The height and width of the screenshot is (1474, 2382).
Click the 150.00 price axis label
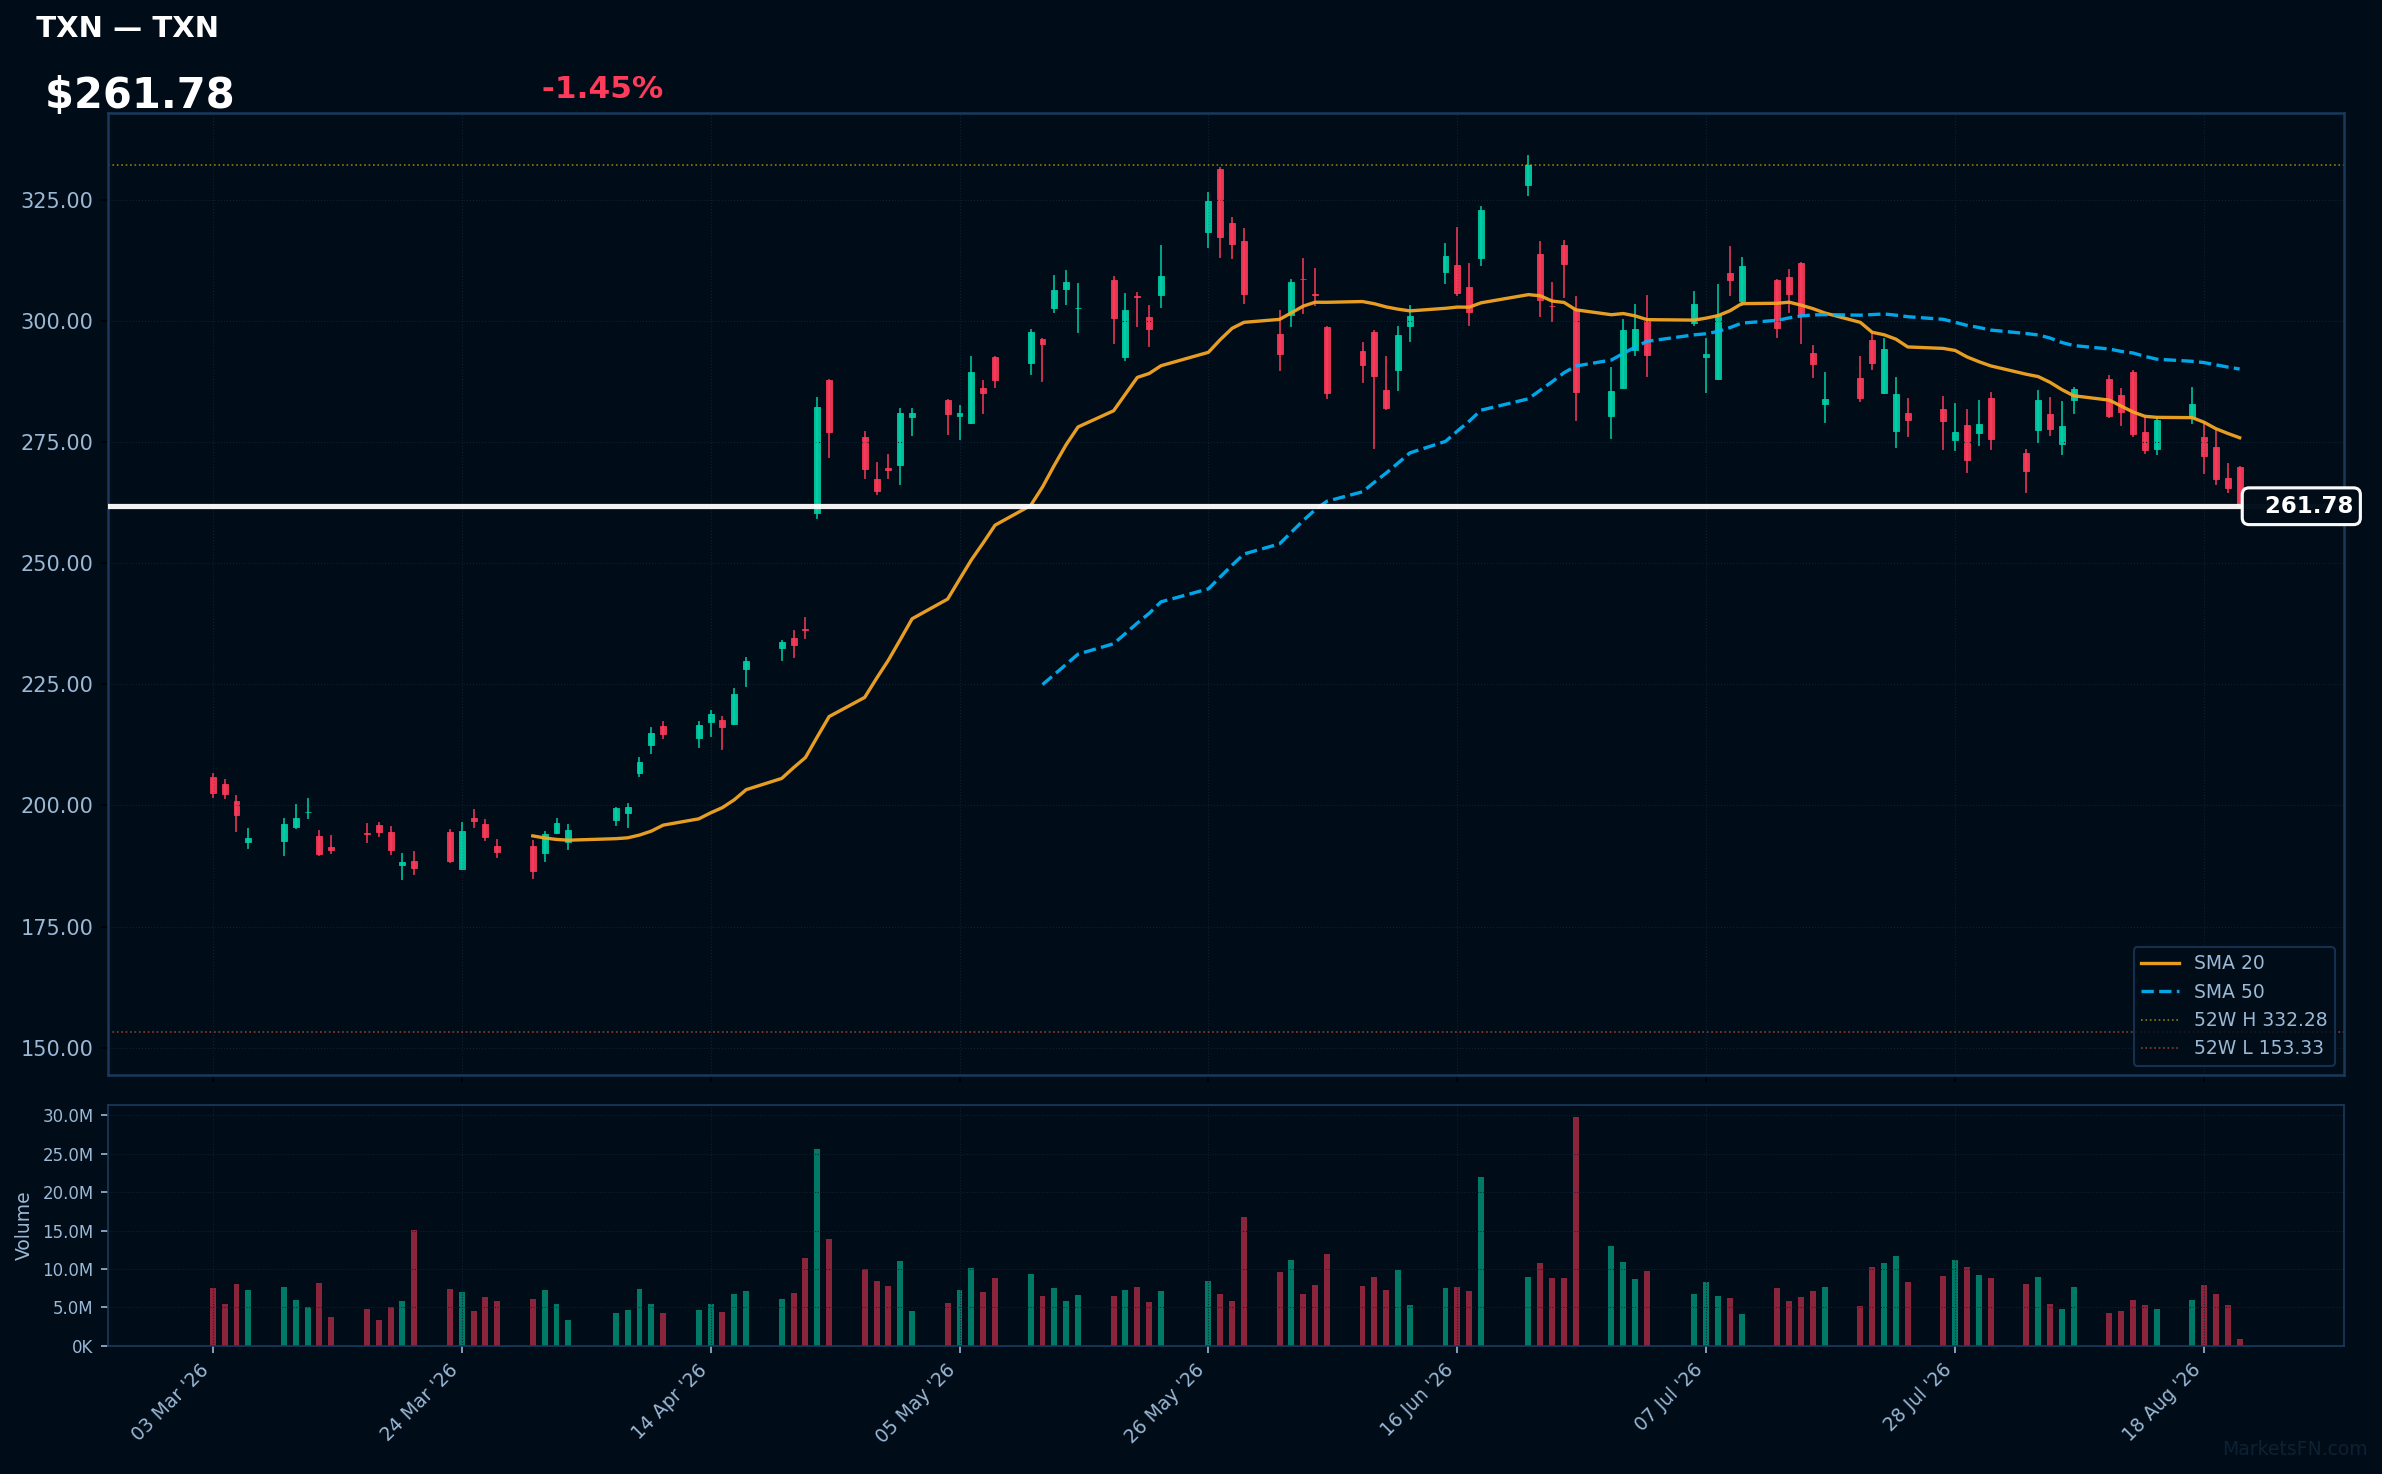click(57, 1049)
